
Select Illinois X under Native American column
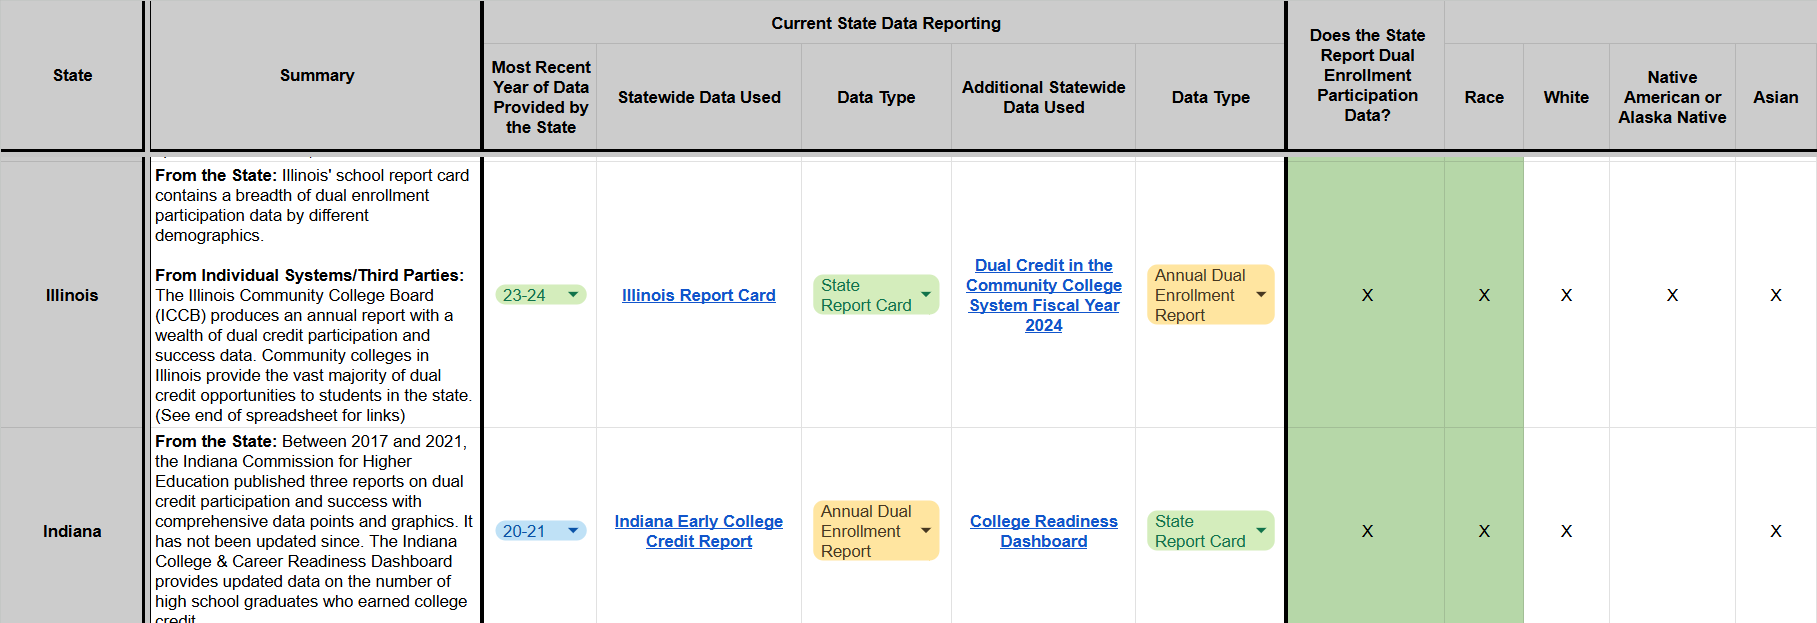coord(1672,295)
